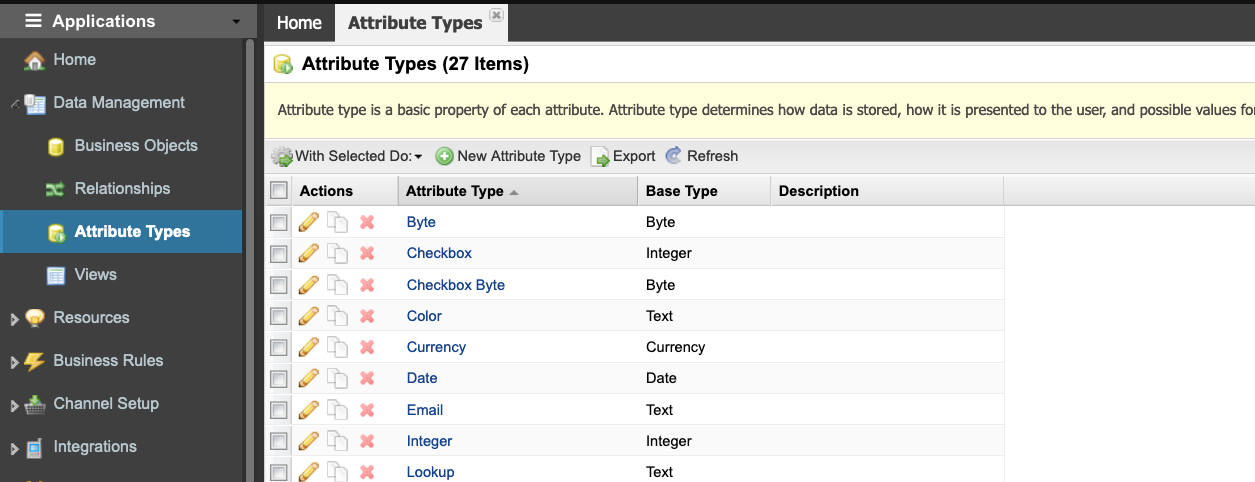The height and width of the screenshot is (482, 1255).
Task: Click the sidebar vertical scrollbar
Action: tap(250, 260)
